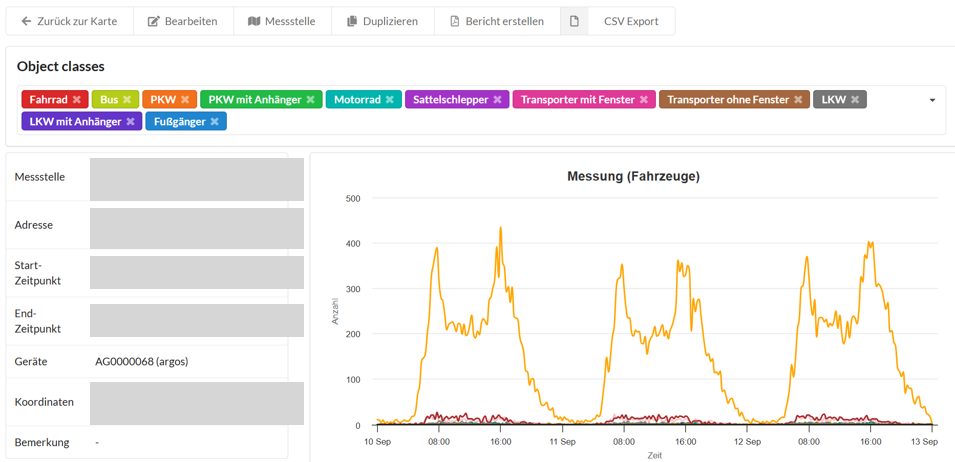This screenshot has width=955, height=462.
Task: Click the 500 value on Anzahl axis
Action: pos(353,198)
